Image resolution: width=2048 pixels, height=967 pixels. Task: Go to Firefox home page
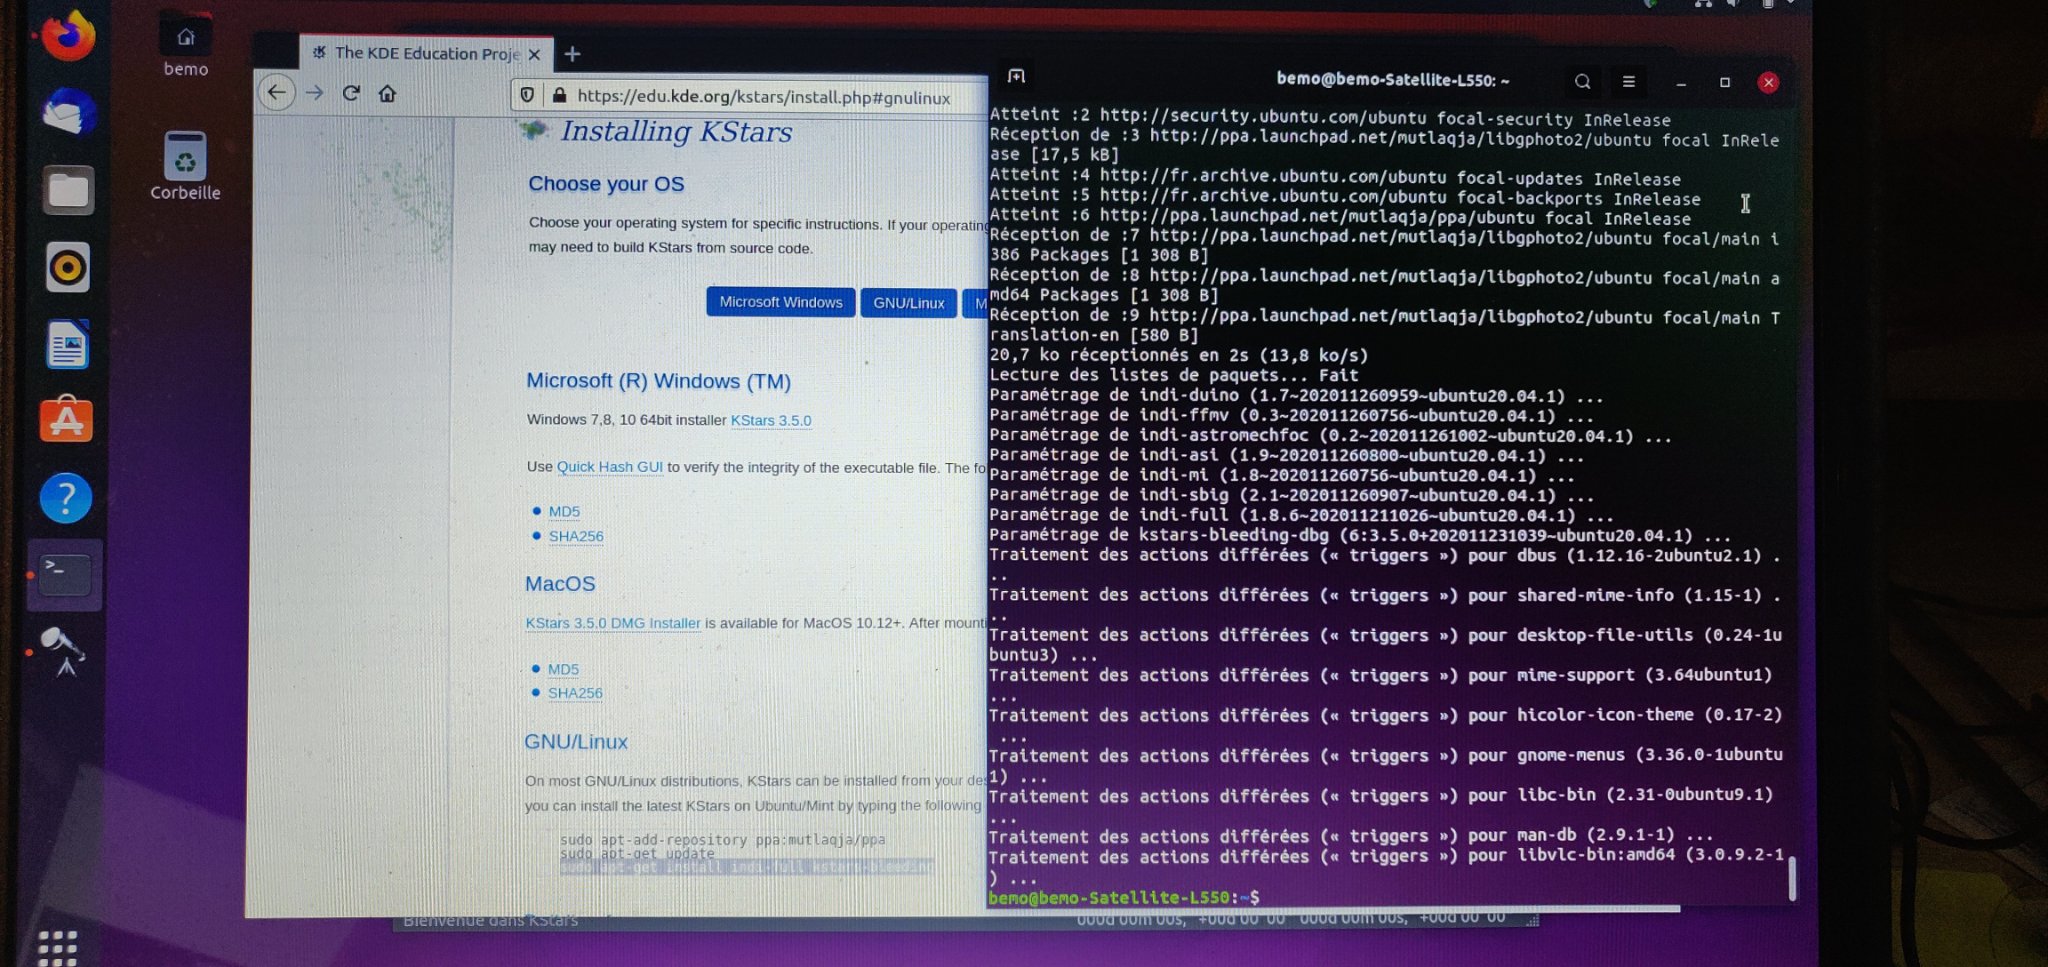[x=387, y=93]
